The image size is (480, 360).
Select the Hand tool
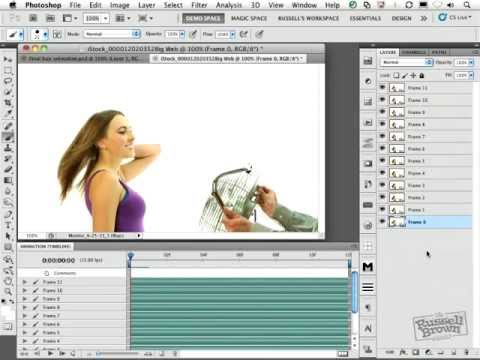8,281
